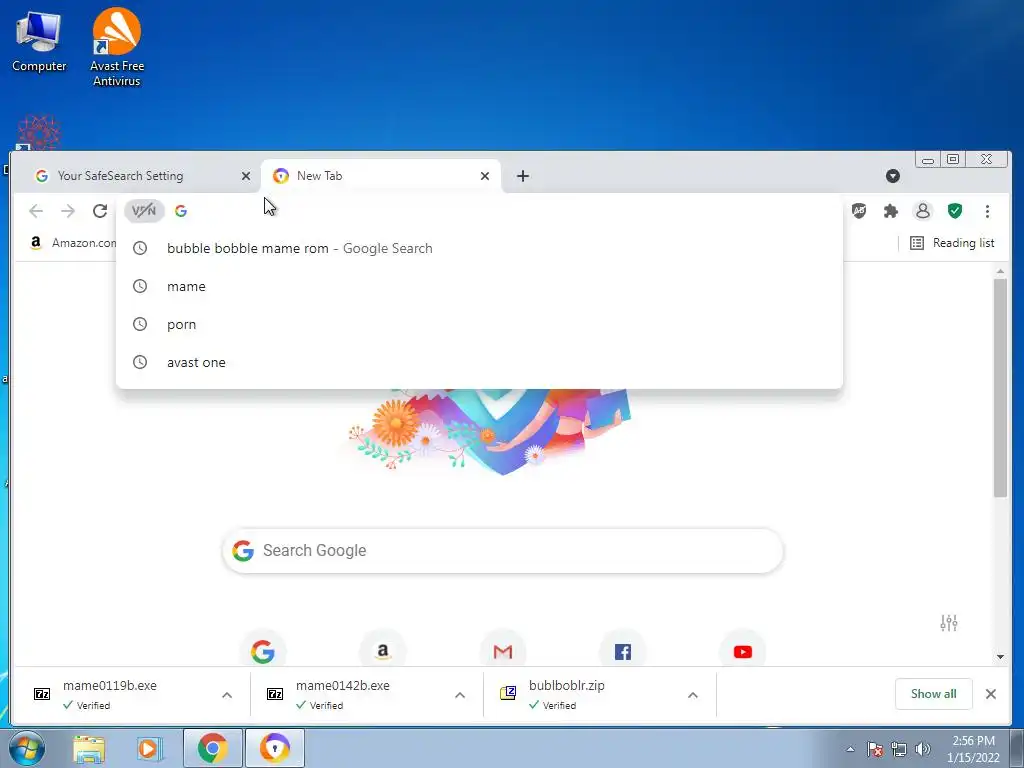1024x768 pixels.
Task: Click the clock icon beside 'avast one'
Action: click(140, 362)
